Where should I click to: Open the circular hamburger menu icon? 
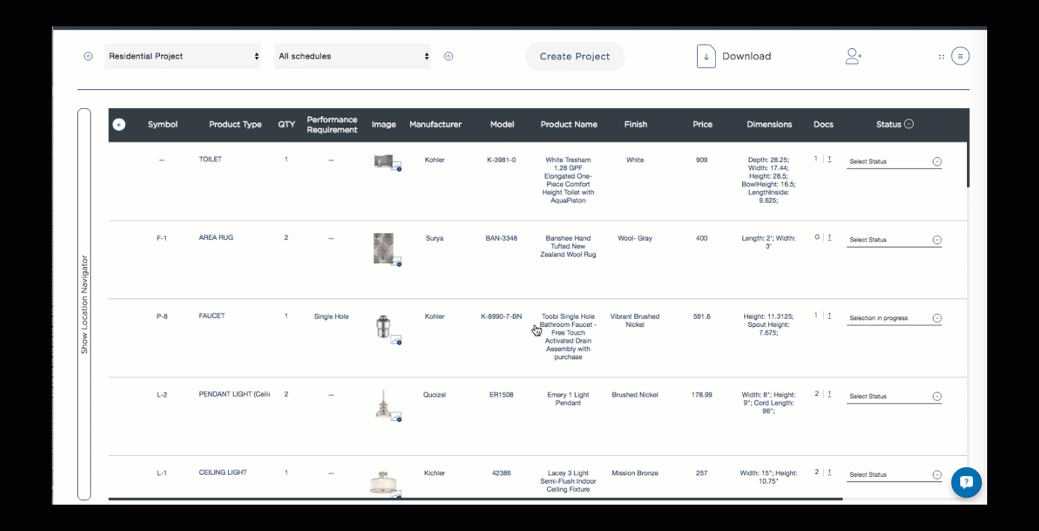click(960, 57)
